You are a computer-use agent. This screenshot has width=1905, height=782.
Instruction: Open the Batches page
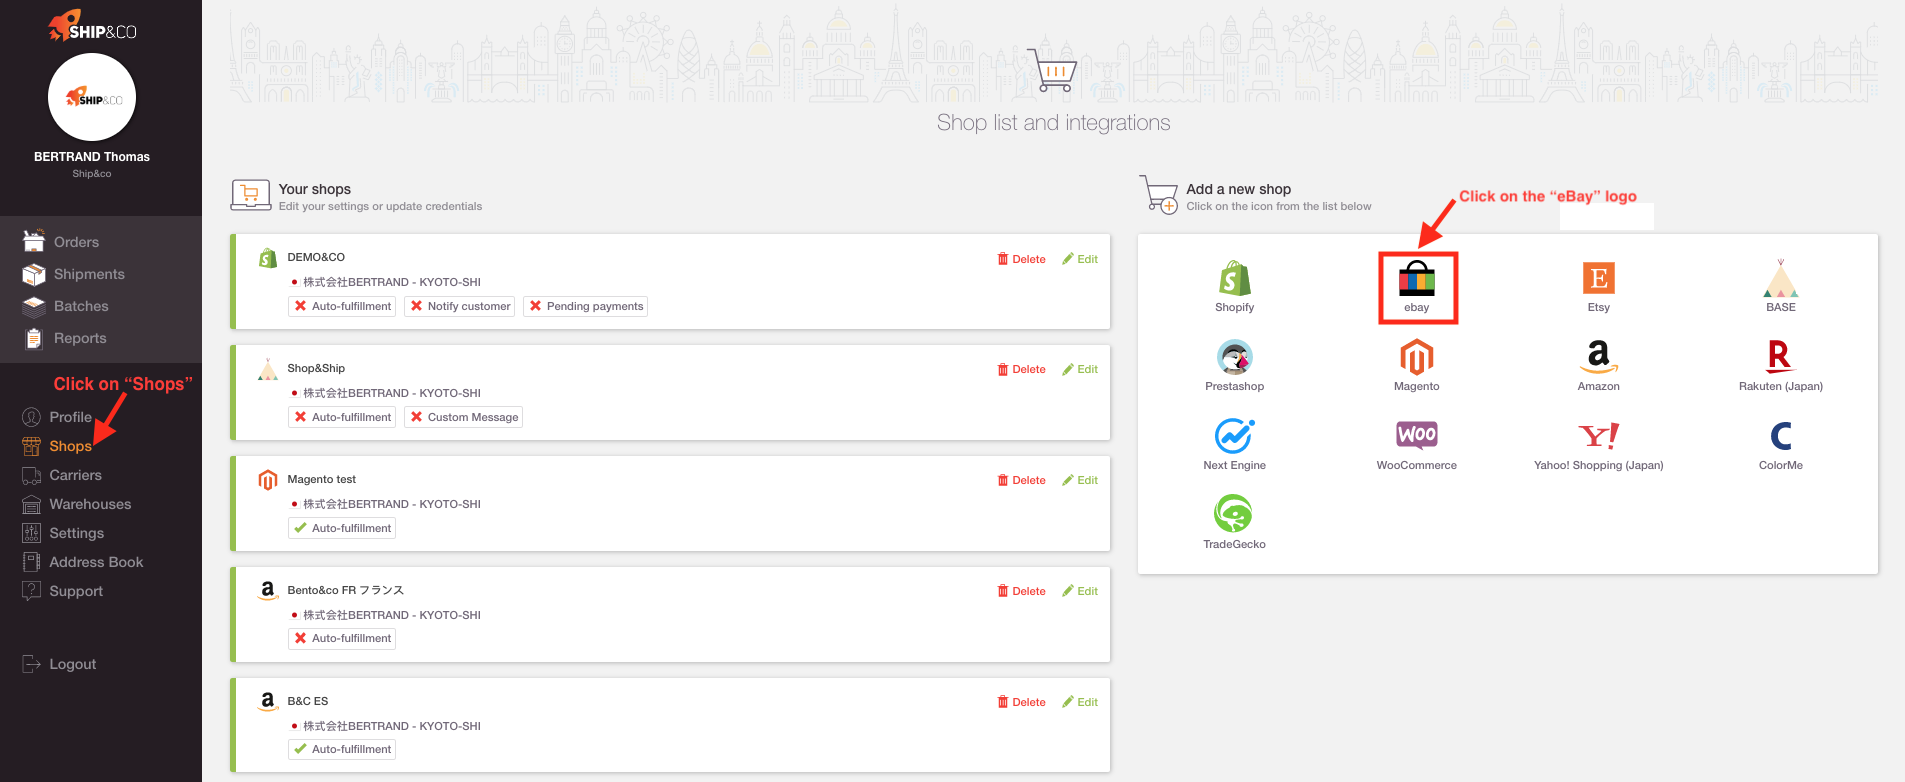(x=81, y=306)
